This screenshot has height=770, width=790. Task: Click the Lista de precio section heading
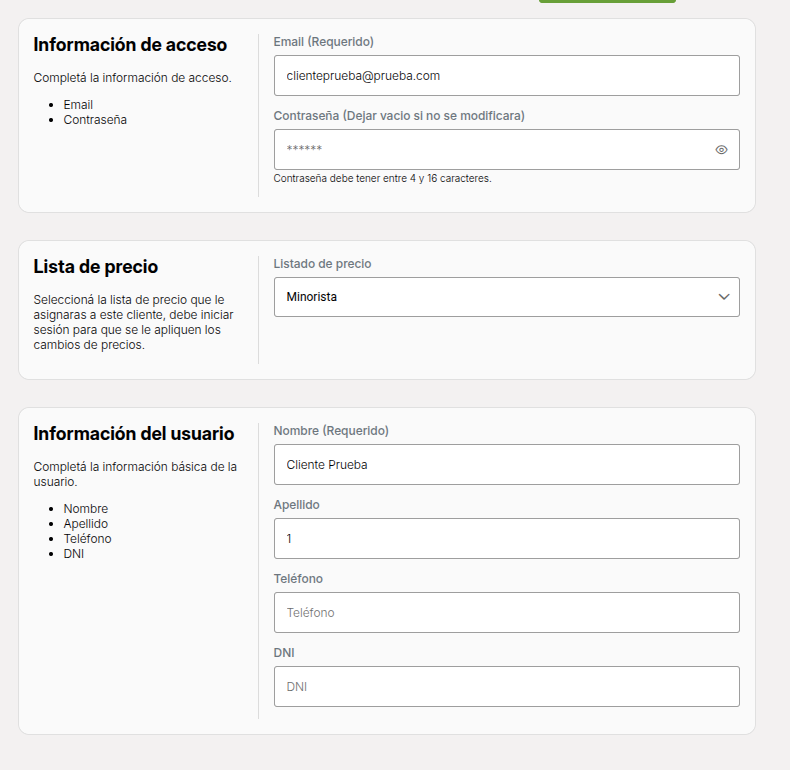point(96,267)
